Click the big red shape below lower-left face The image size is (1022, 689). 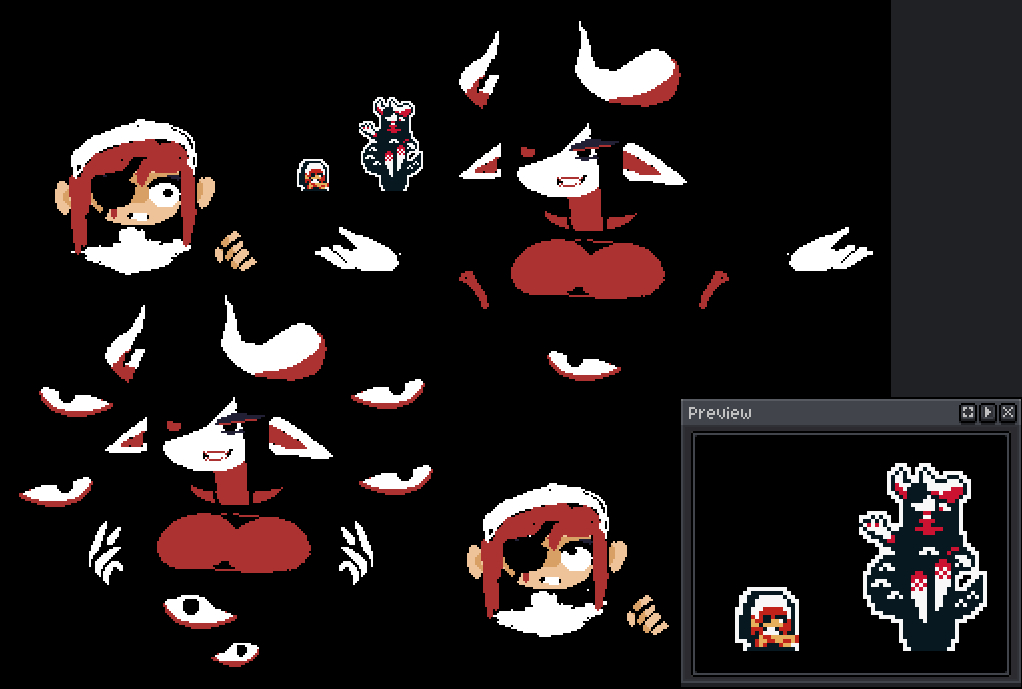coord(234,542)
